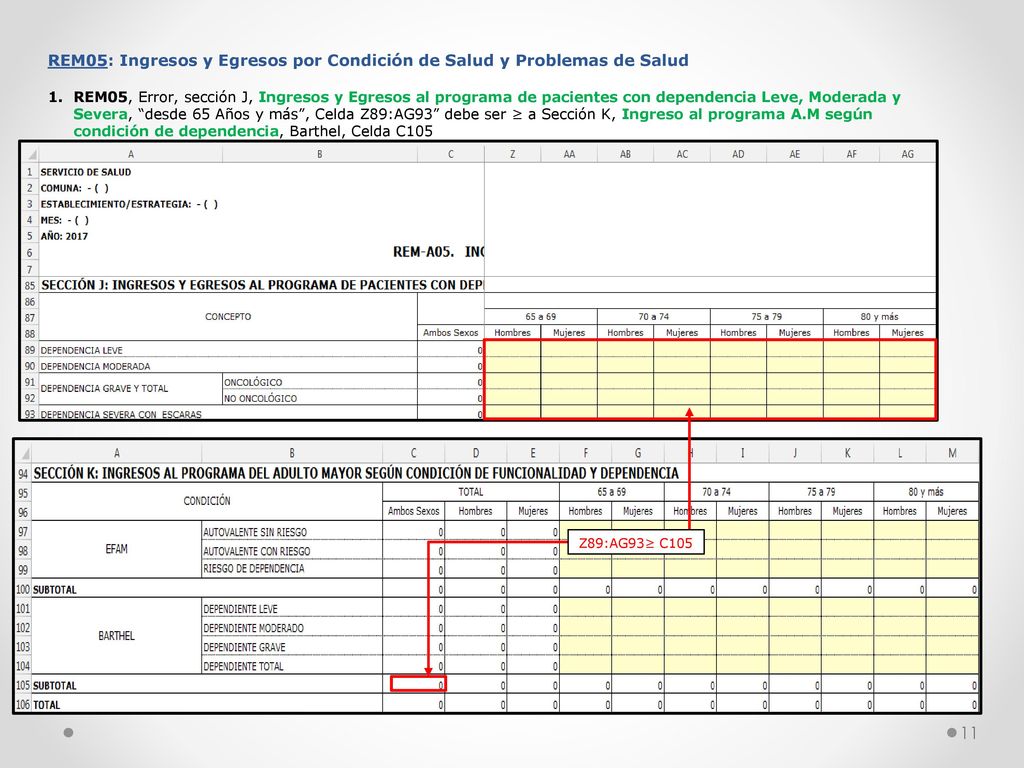Viewport: 1024px width, 768px height.
Task: Click the "SECCIÓN K: INGRESOS AL PROGRAMA" heading cell
Action: coord(356,473)
